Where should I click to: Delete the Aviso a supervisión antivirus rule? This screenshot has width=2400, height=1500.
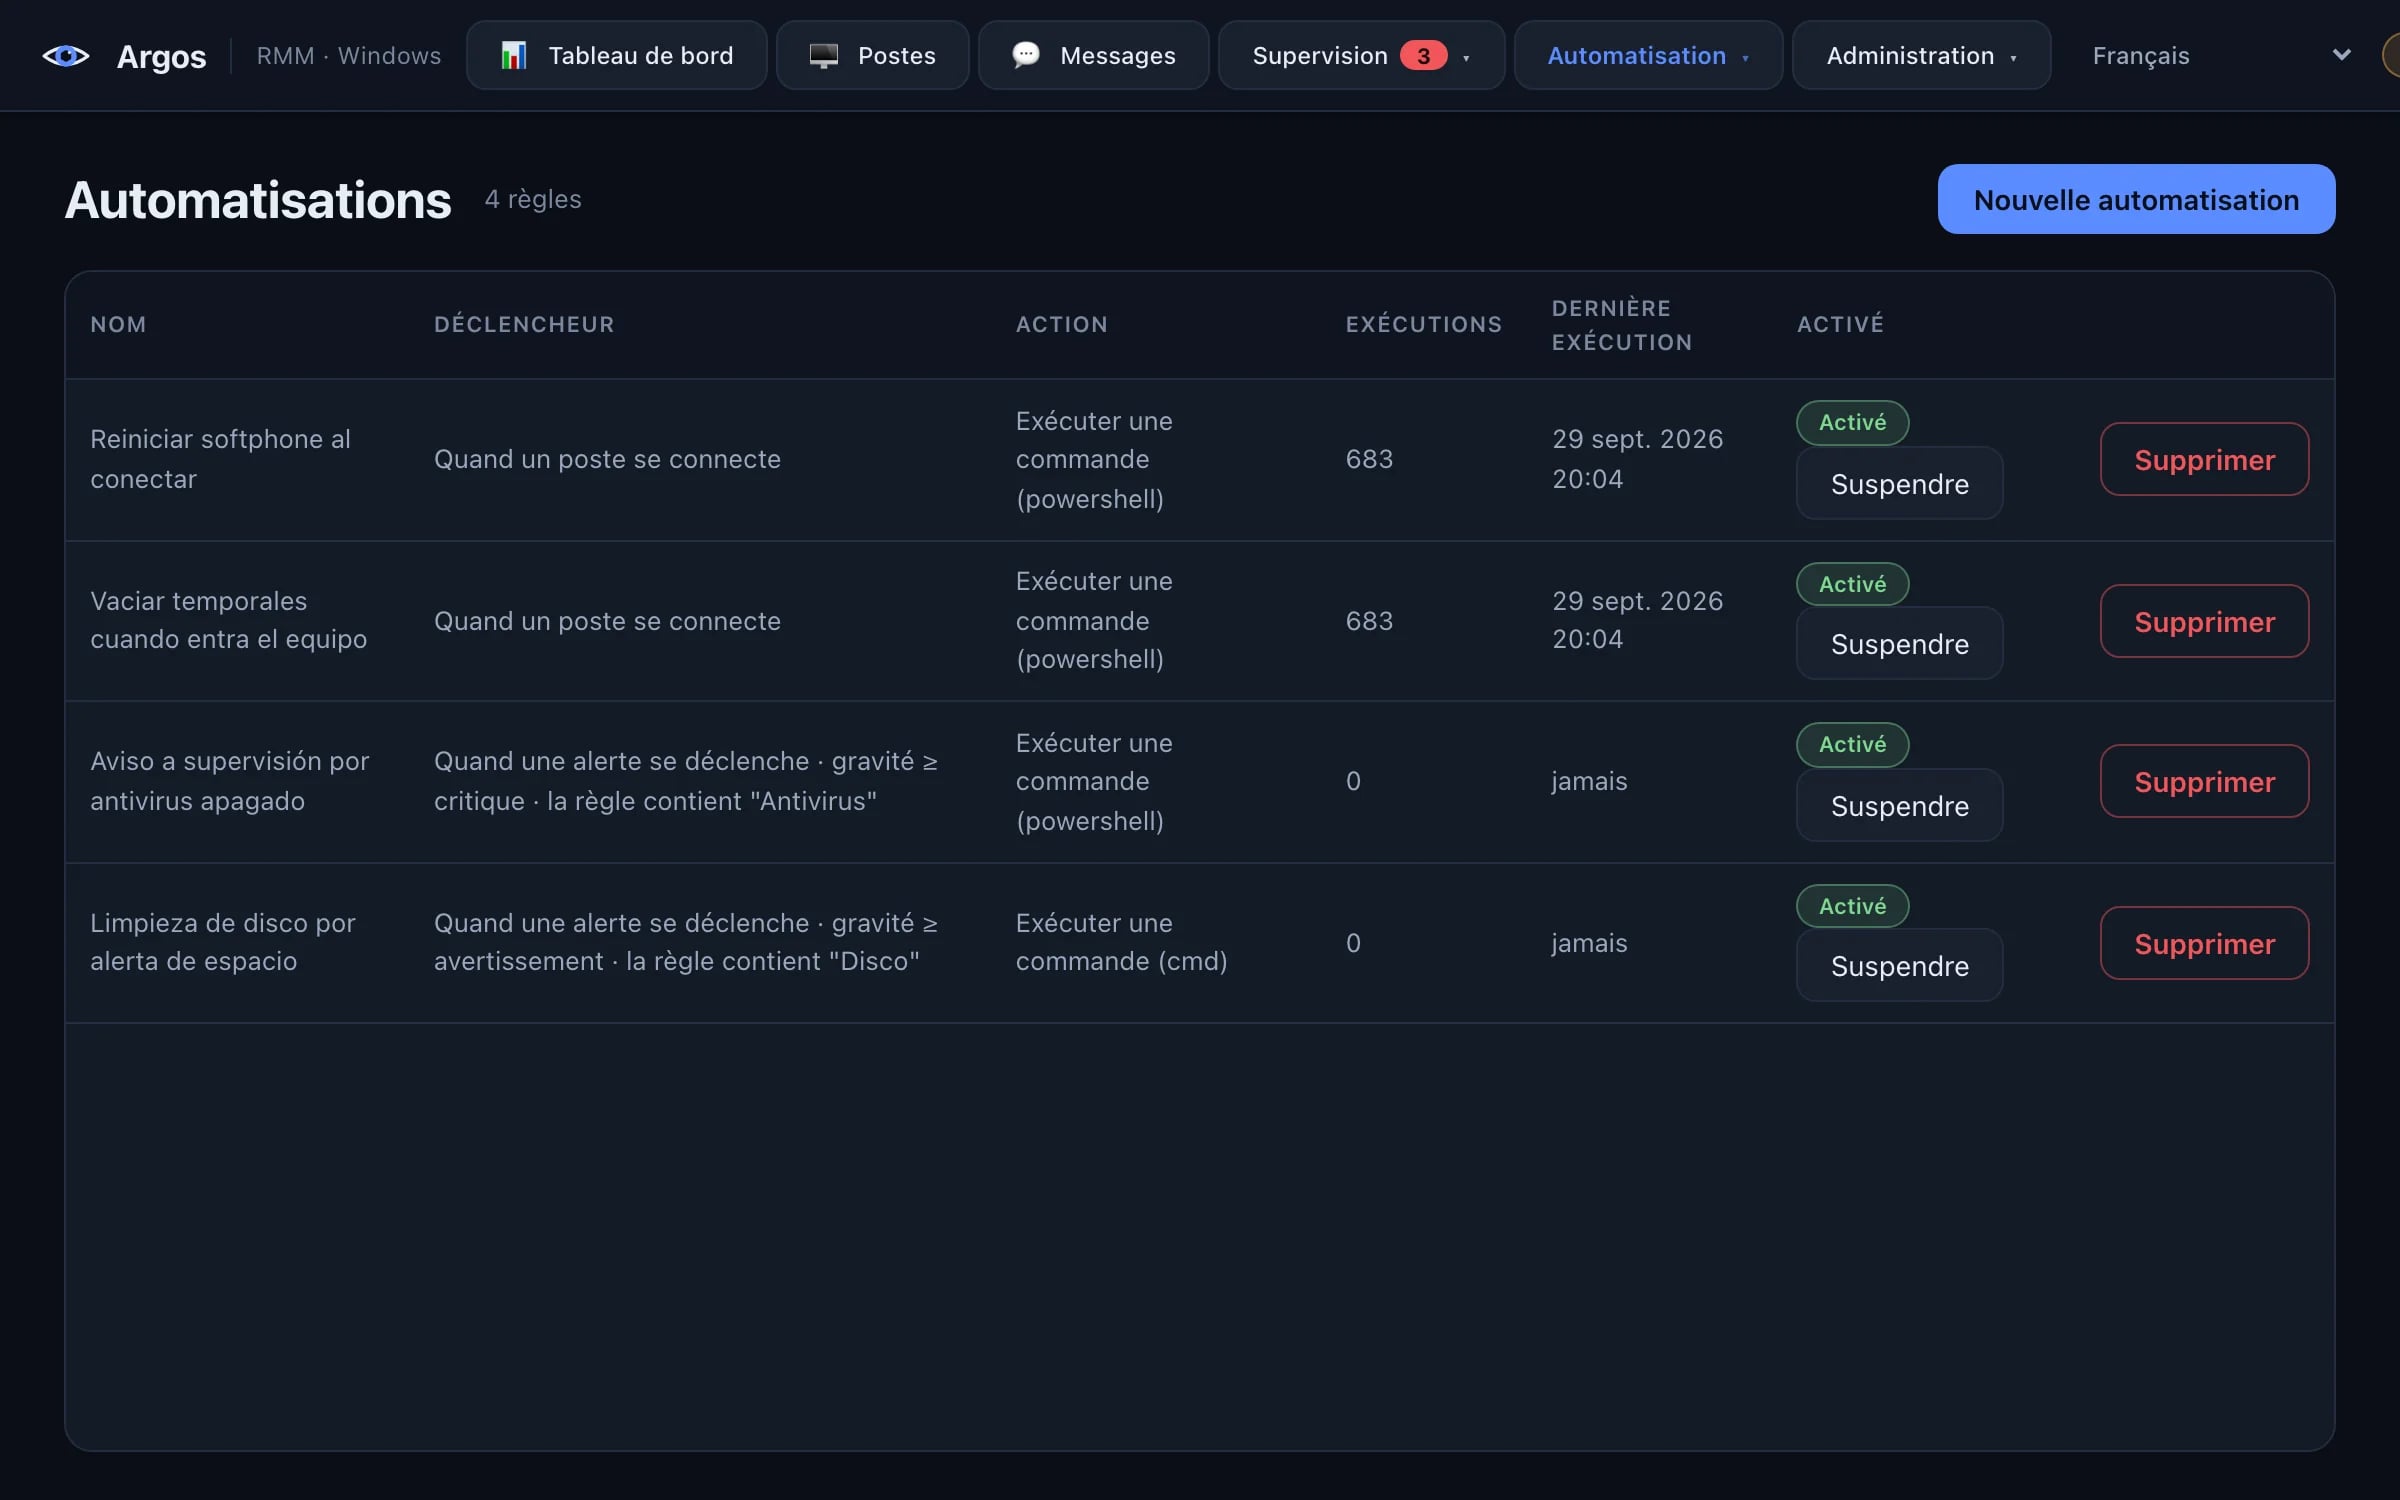(2204, 782)
